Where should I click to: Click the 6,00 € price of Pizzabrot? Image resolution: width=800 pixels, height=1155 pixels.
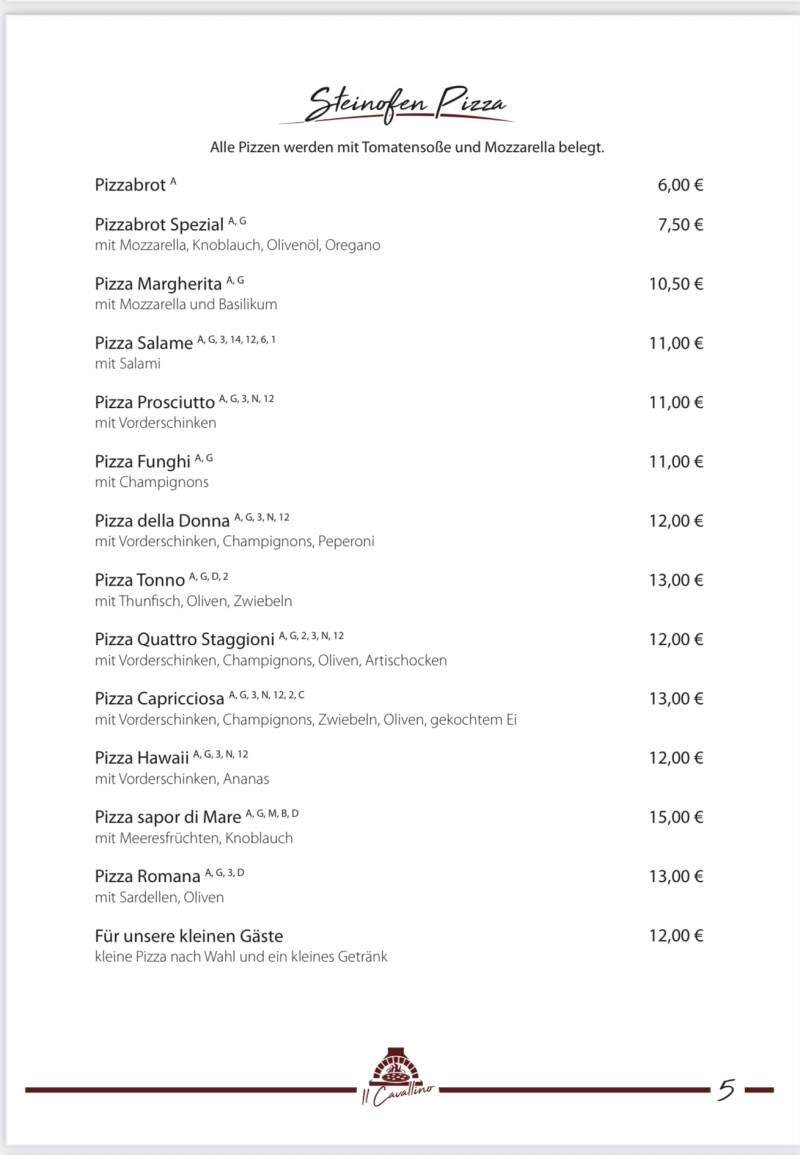coord(680,185)
